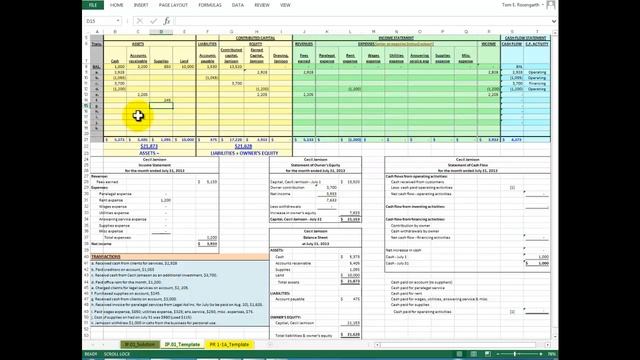Click the Page Break Preview icon
640x360 pixels.
pyautogui.click(x=488, y=354)
